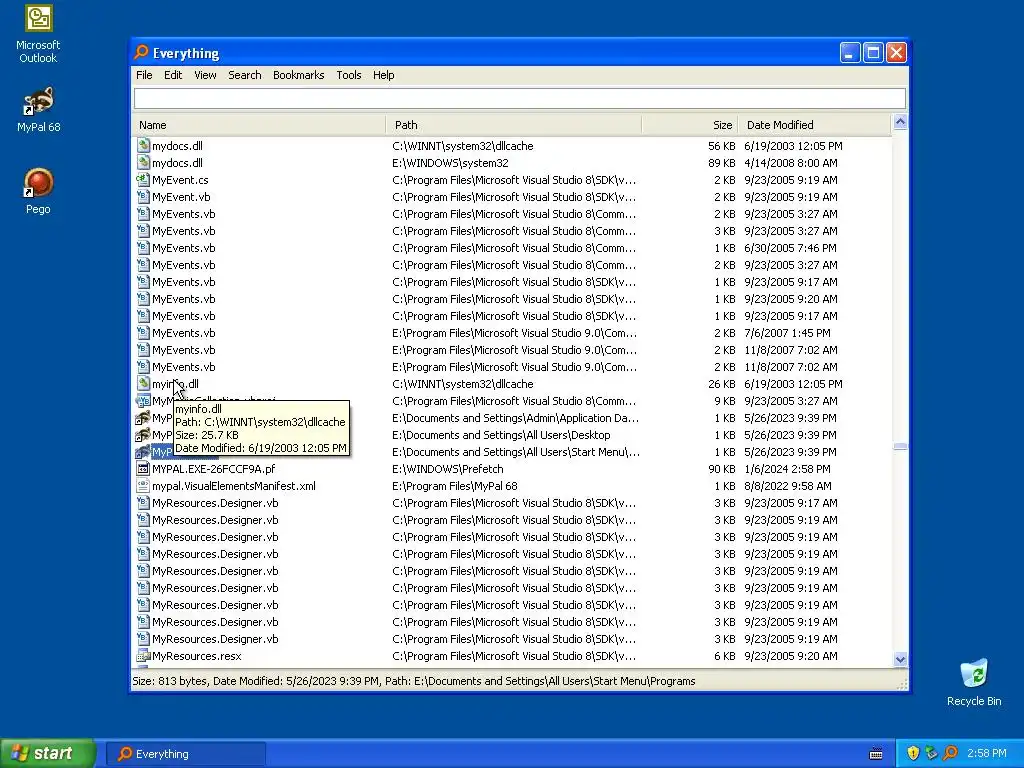Click the security shield alert tray icon
The width and height of the screenshot is (1024, 768).
point(913,753)
